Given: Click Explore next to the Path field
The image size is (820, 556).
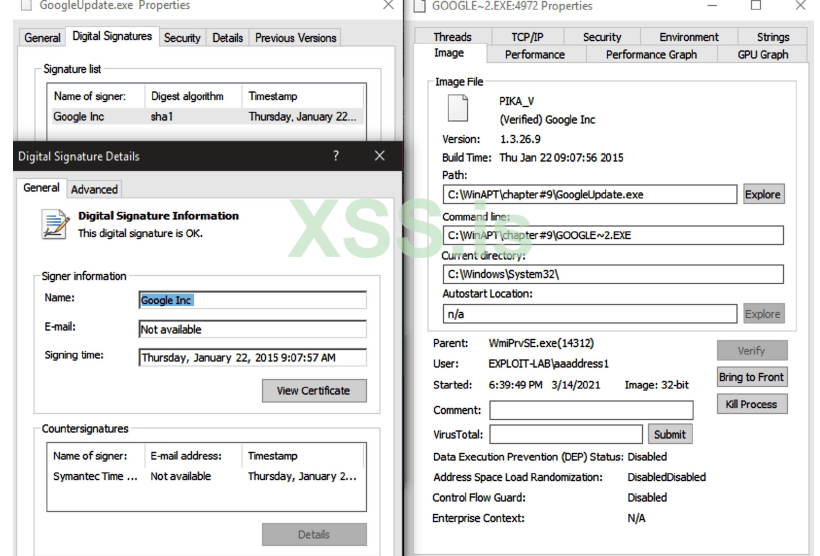Looking at the screenshot, I should pyautogui.click(x=762, y=194).
